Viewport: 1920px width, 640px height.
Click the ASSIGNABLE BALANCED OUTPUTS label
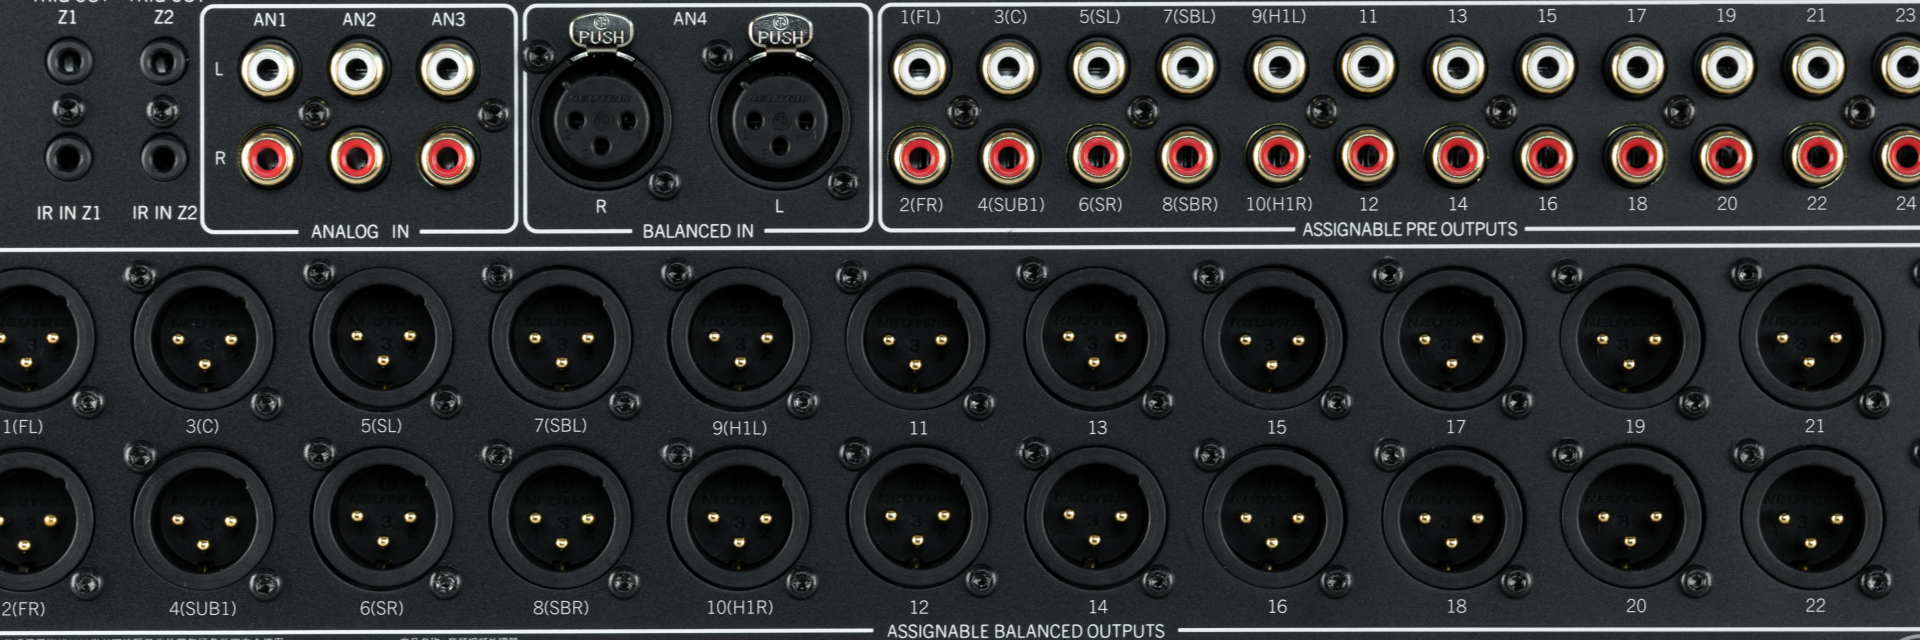click(x=1026, y=631)
